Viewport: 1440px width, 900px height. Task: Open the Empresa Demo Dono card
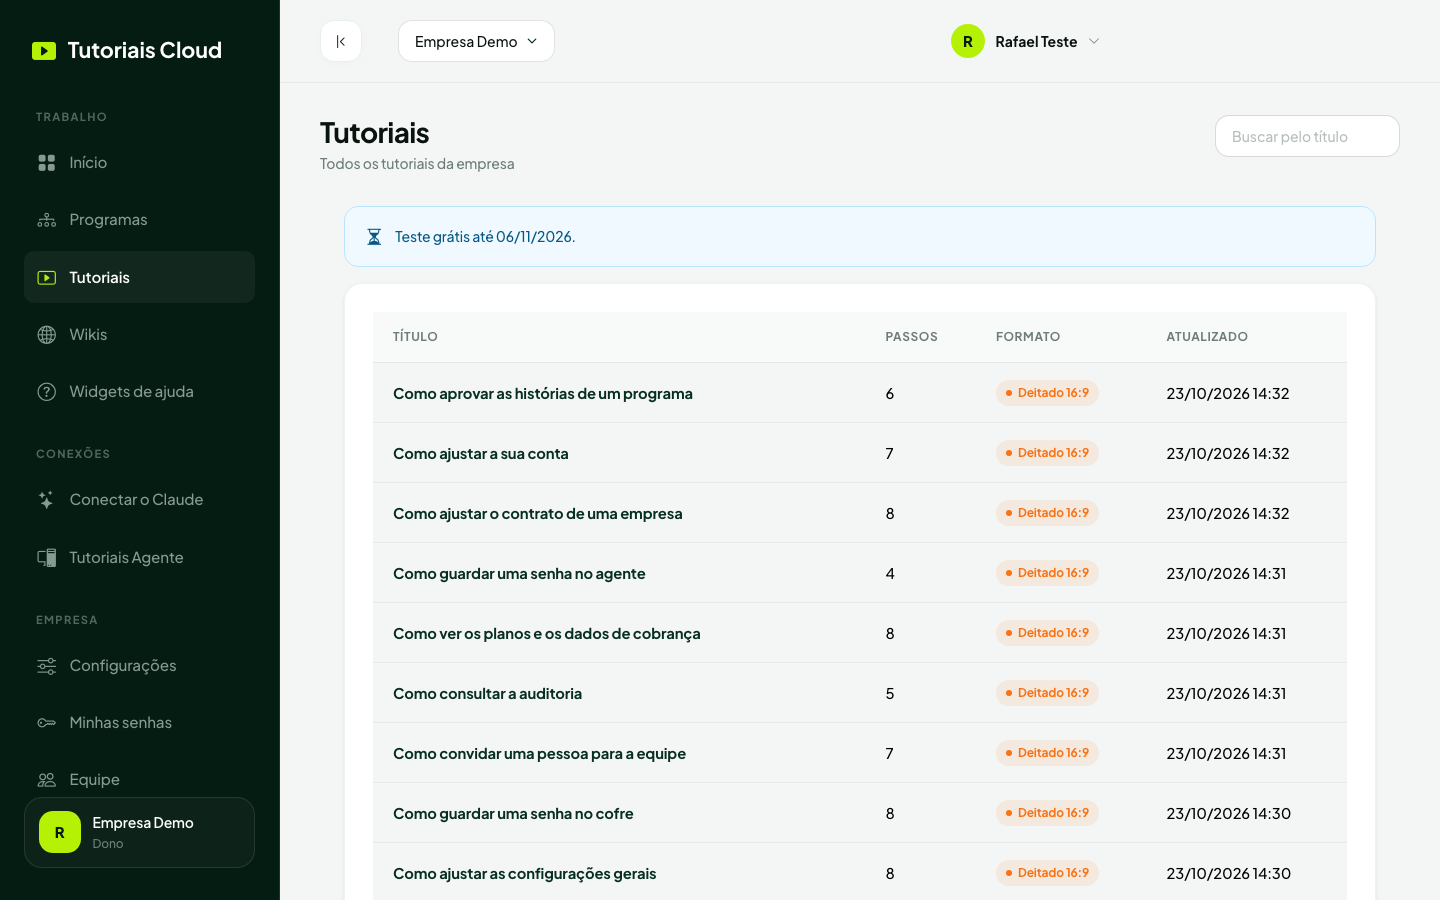point(139,832)
